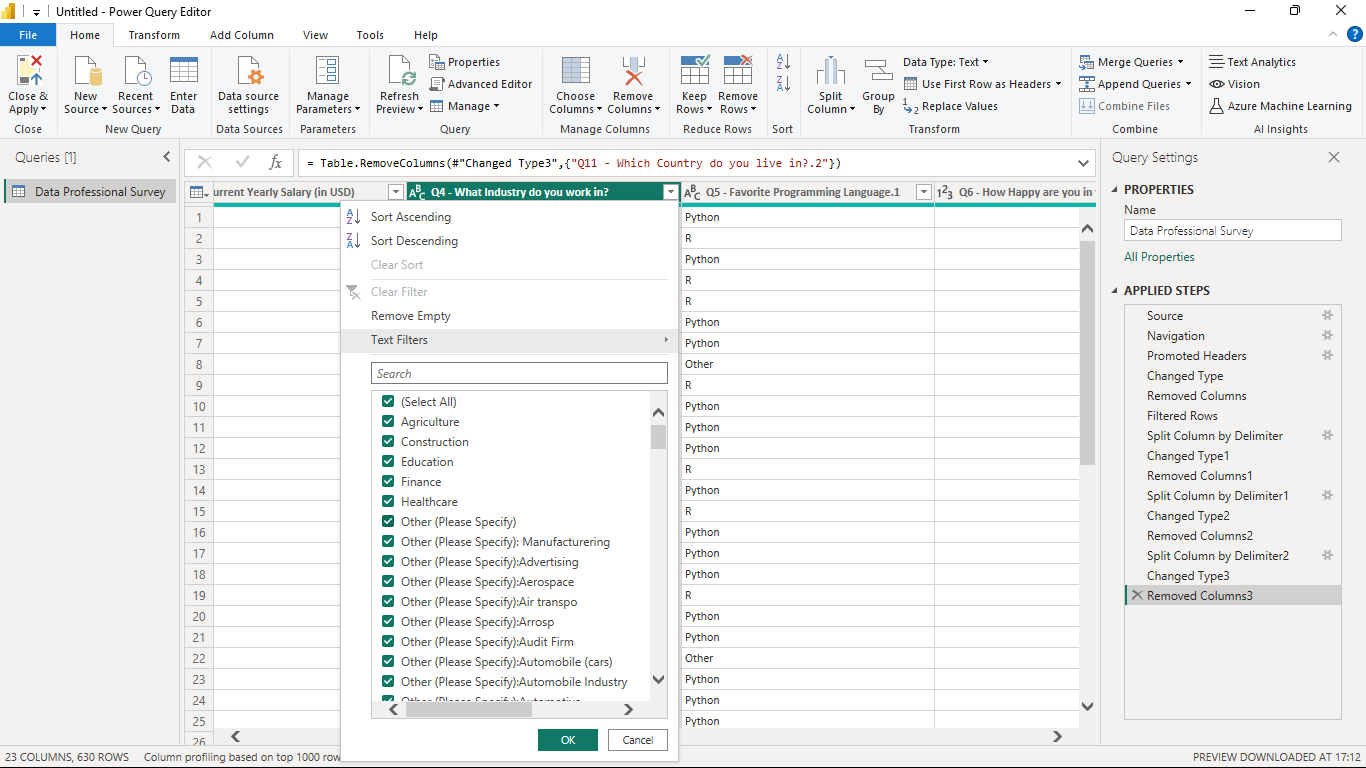Open Current Yearly Salary column filter dropdown
Image resolution: width=1366 pixels, height=768 pixels.
[x=395, y=192]
